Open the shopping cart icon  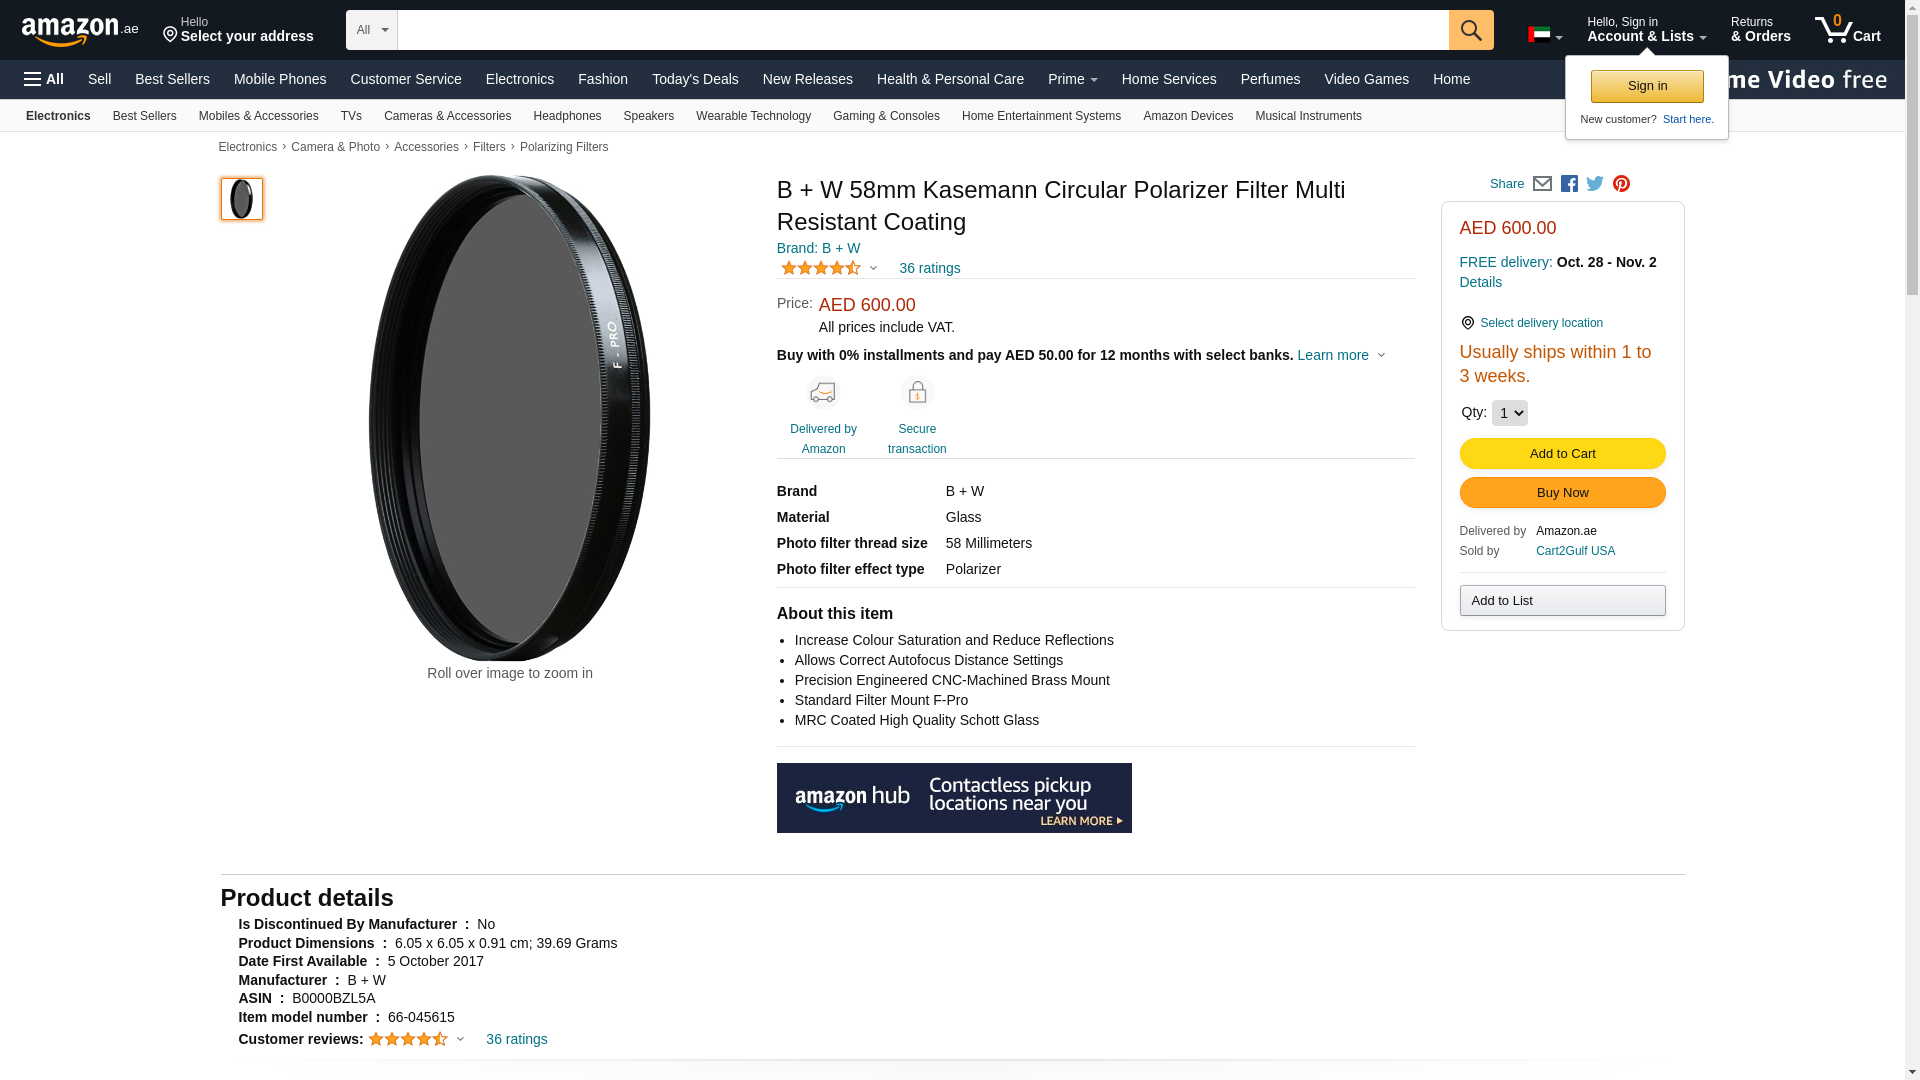(1846, 30)
